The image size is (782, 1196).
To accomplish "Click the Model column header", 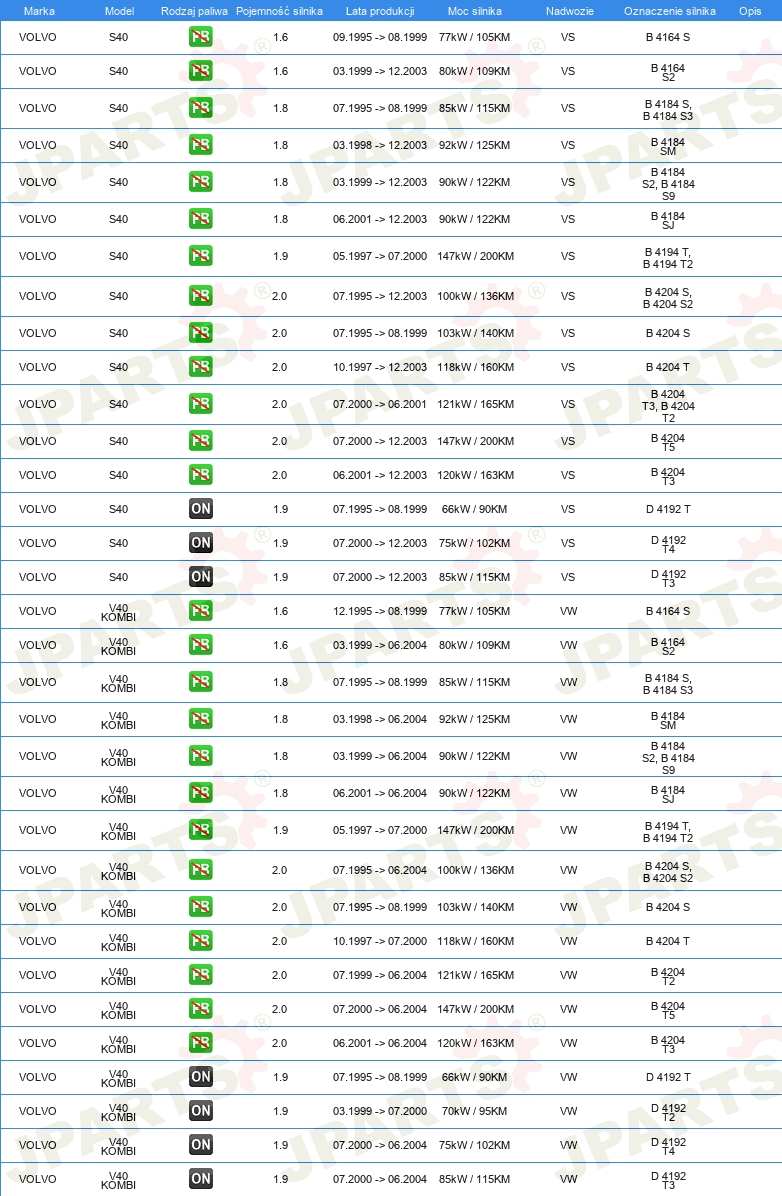I will (x=119, y=11).
